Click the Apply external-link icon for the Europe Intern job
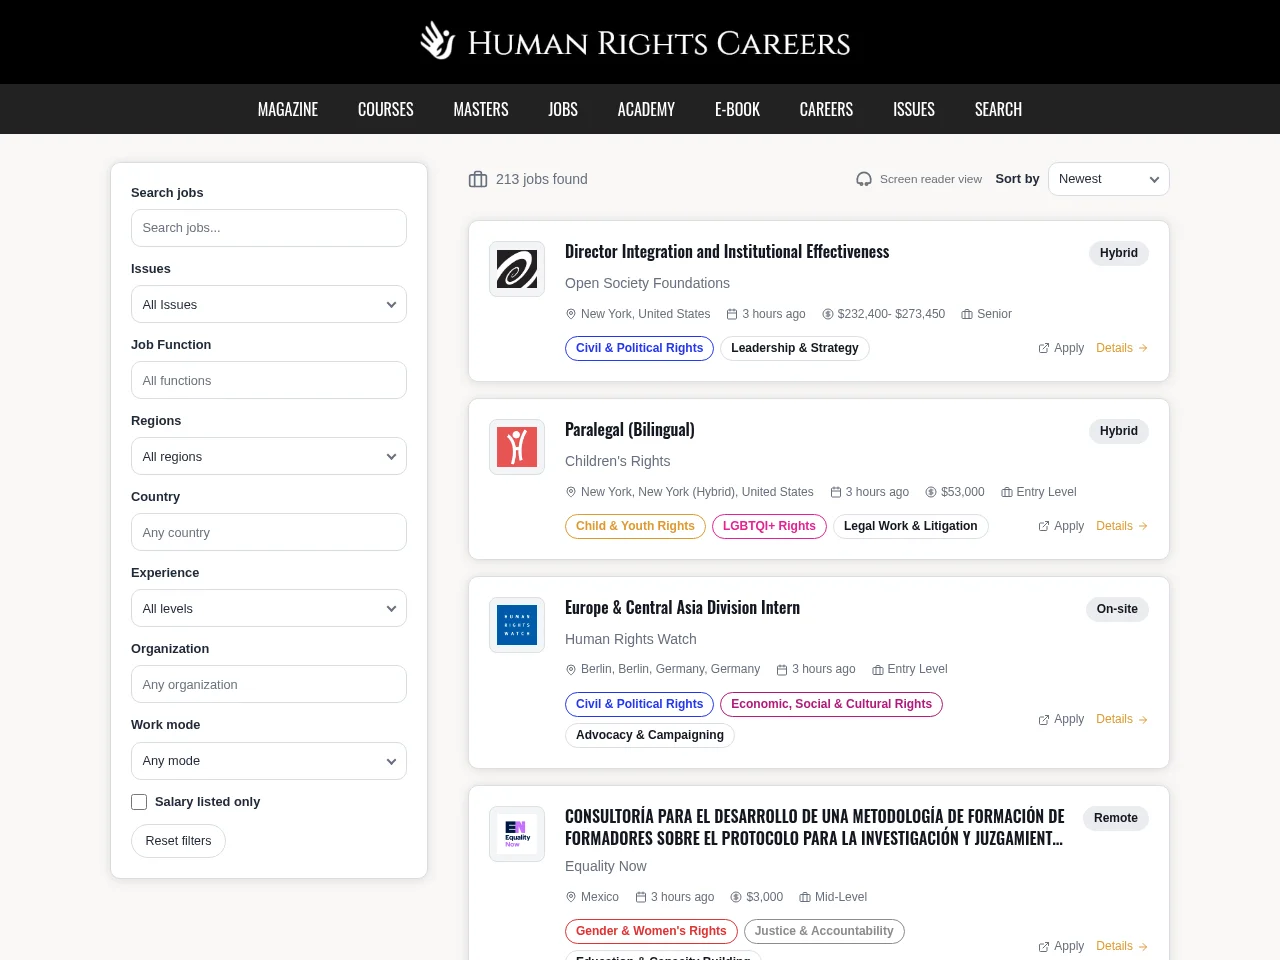 point(1044,719)
